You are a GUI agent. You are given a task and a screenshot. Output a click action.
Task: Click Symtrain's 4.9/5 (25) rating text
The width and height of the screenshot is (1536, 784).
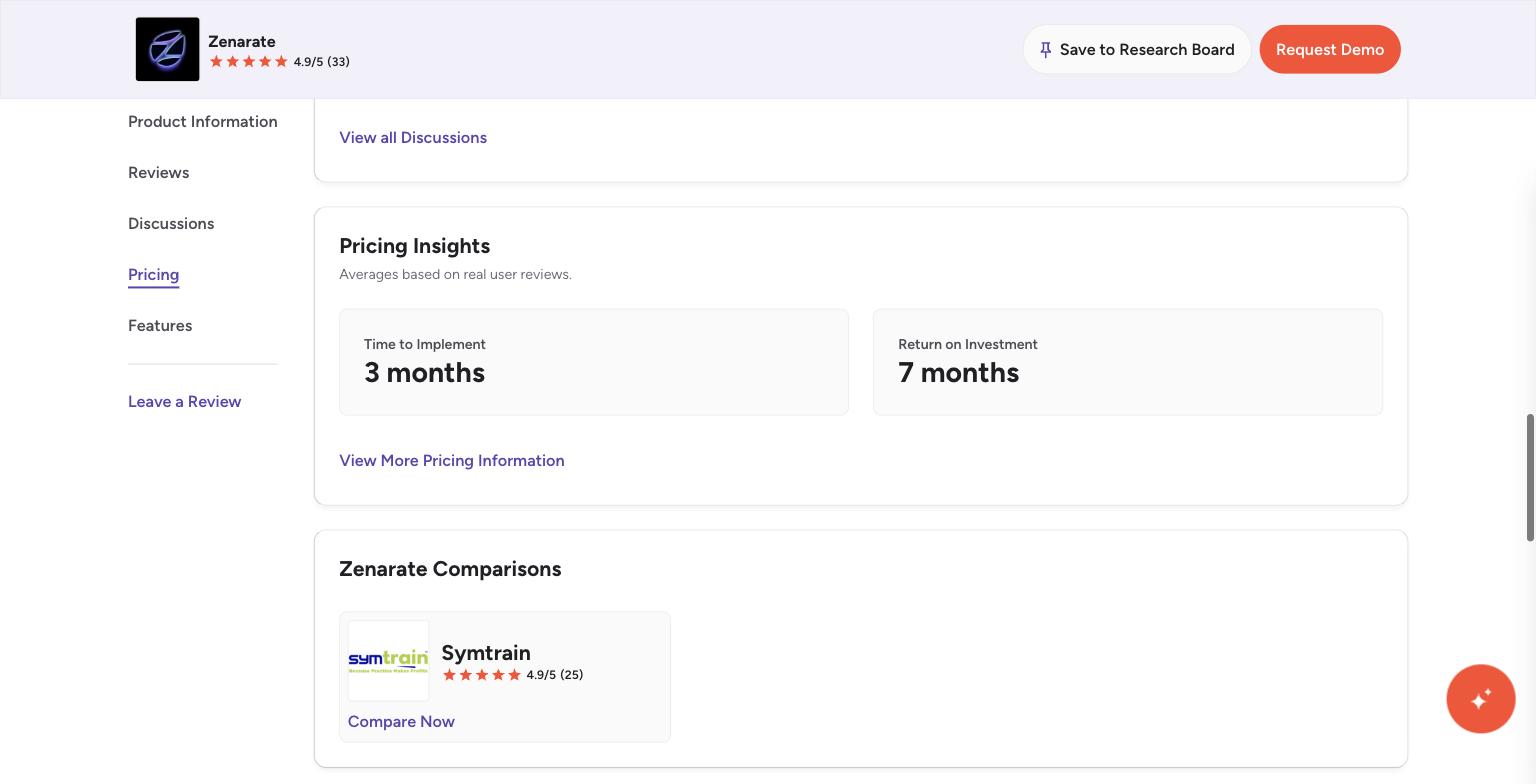click(x=555, y=675)
